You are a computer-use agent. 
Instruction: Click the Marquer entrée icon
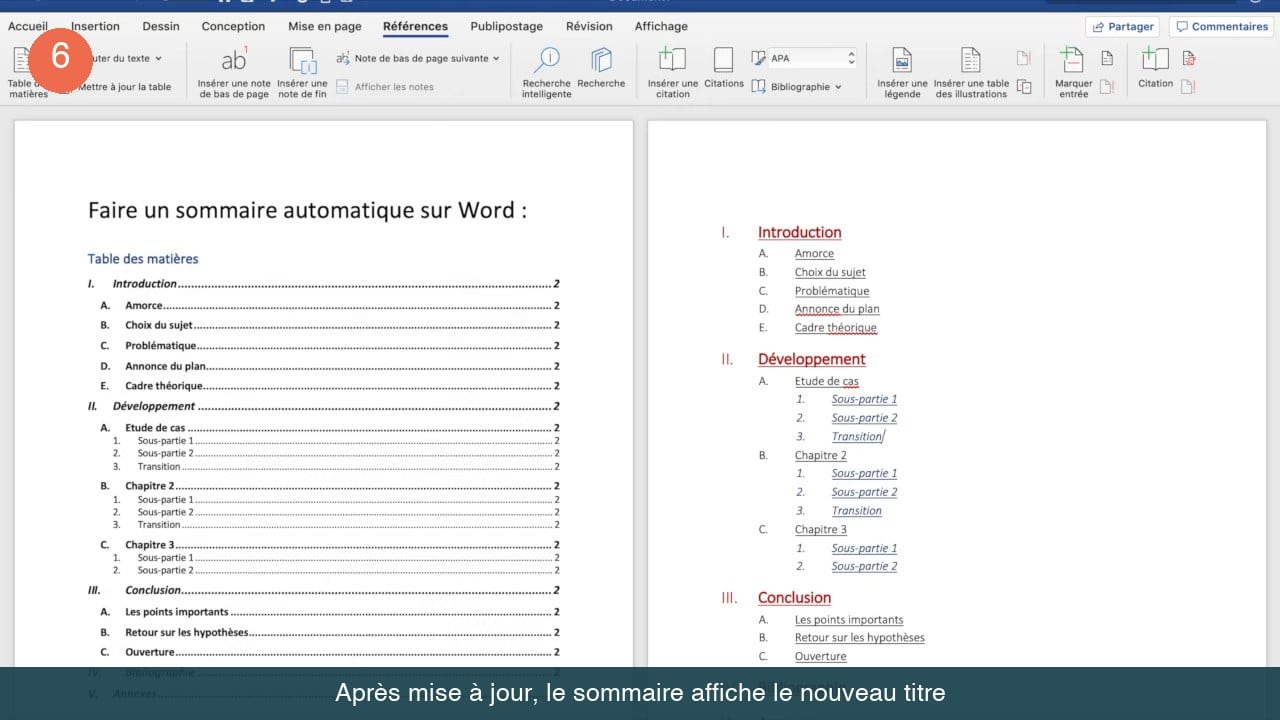[1072, 60]
